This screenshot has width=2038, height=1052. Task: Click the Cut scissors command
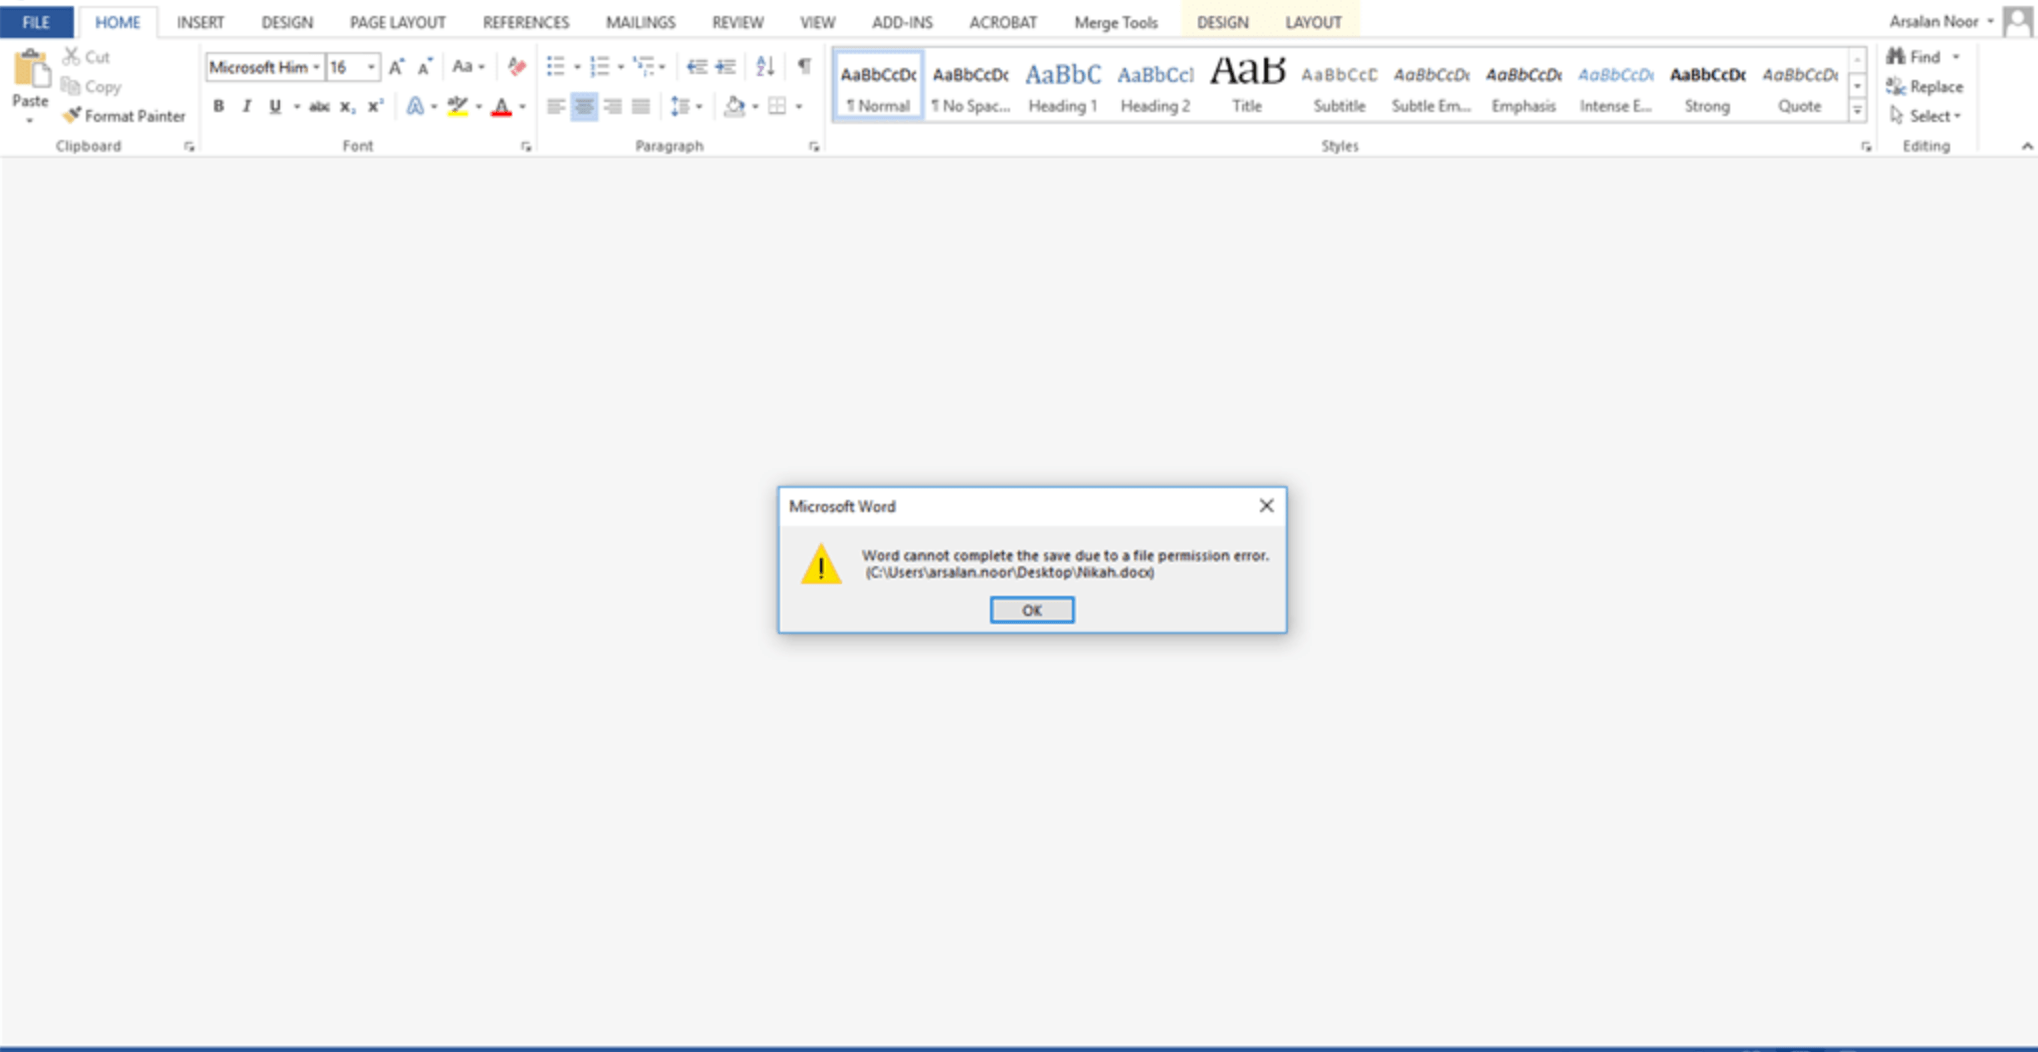point(86,57)
